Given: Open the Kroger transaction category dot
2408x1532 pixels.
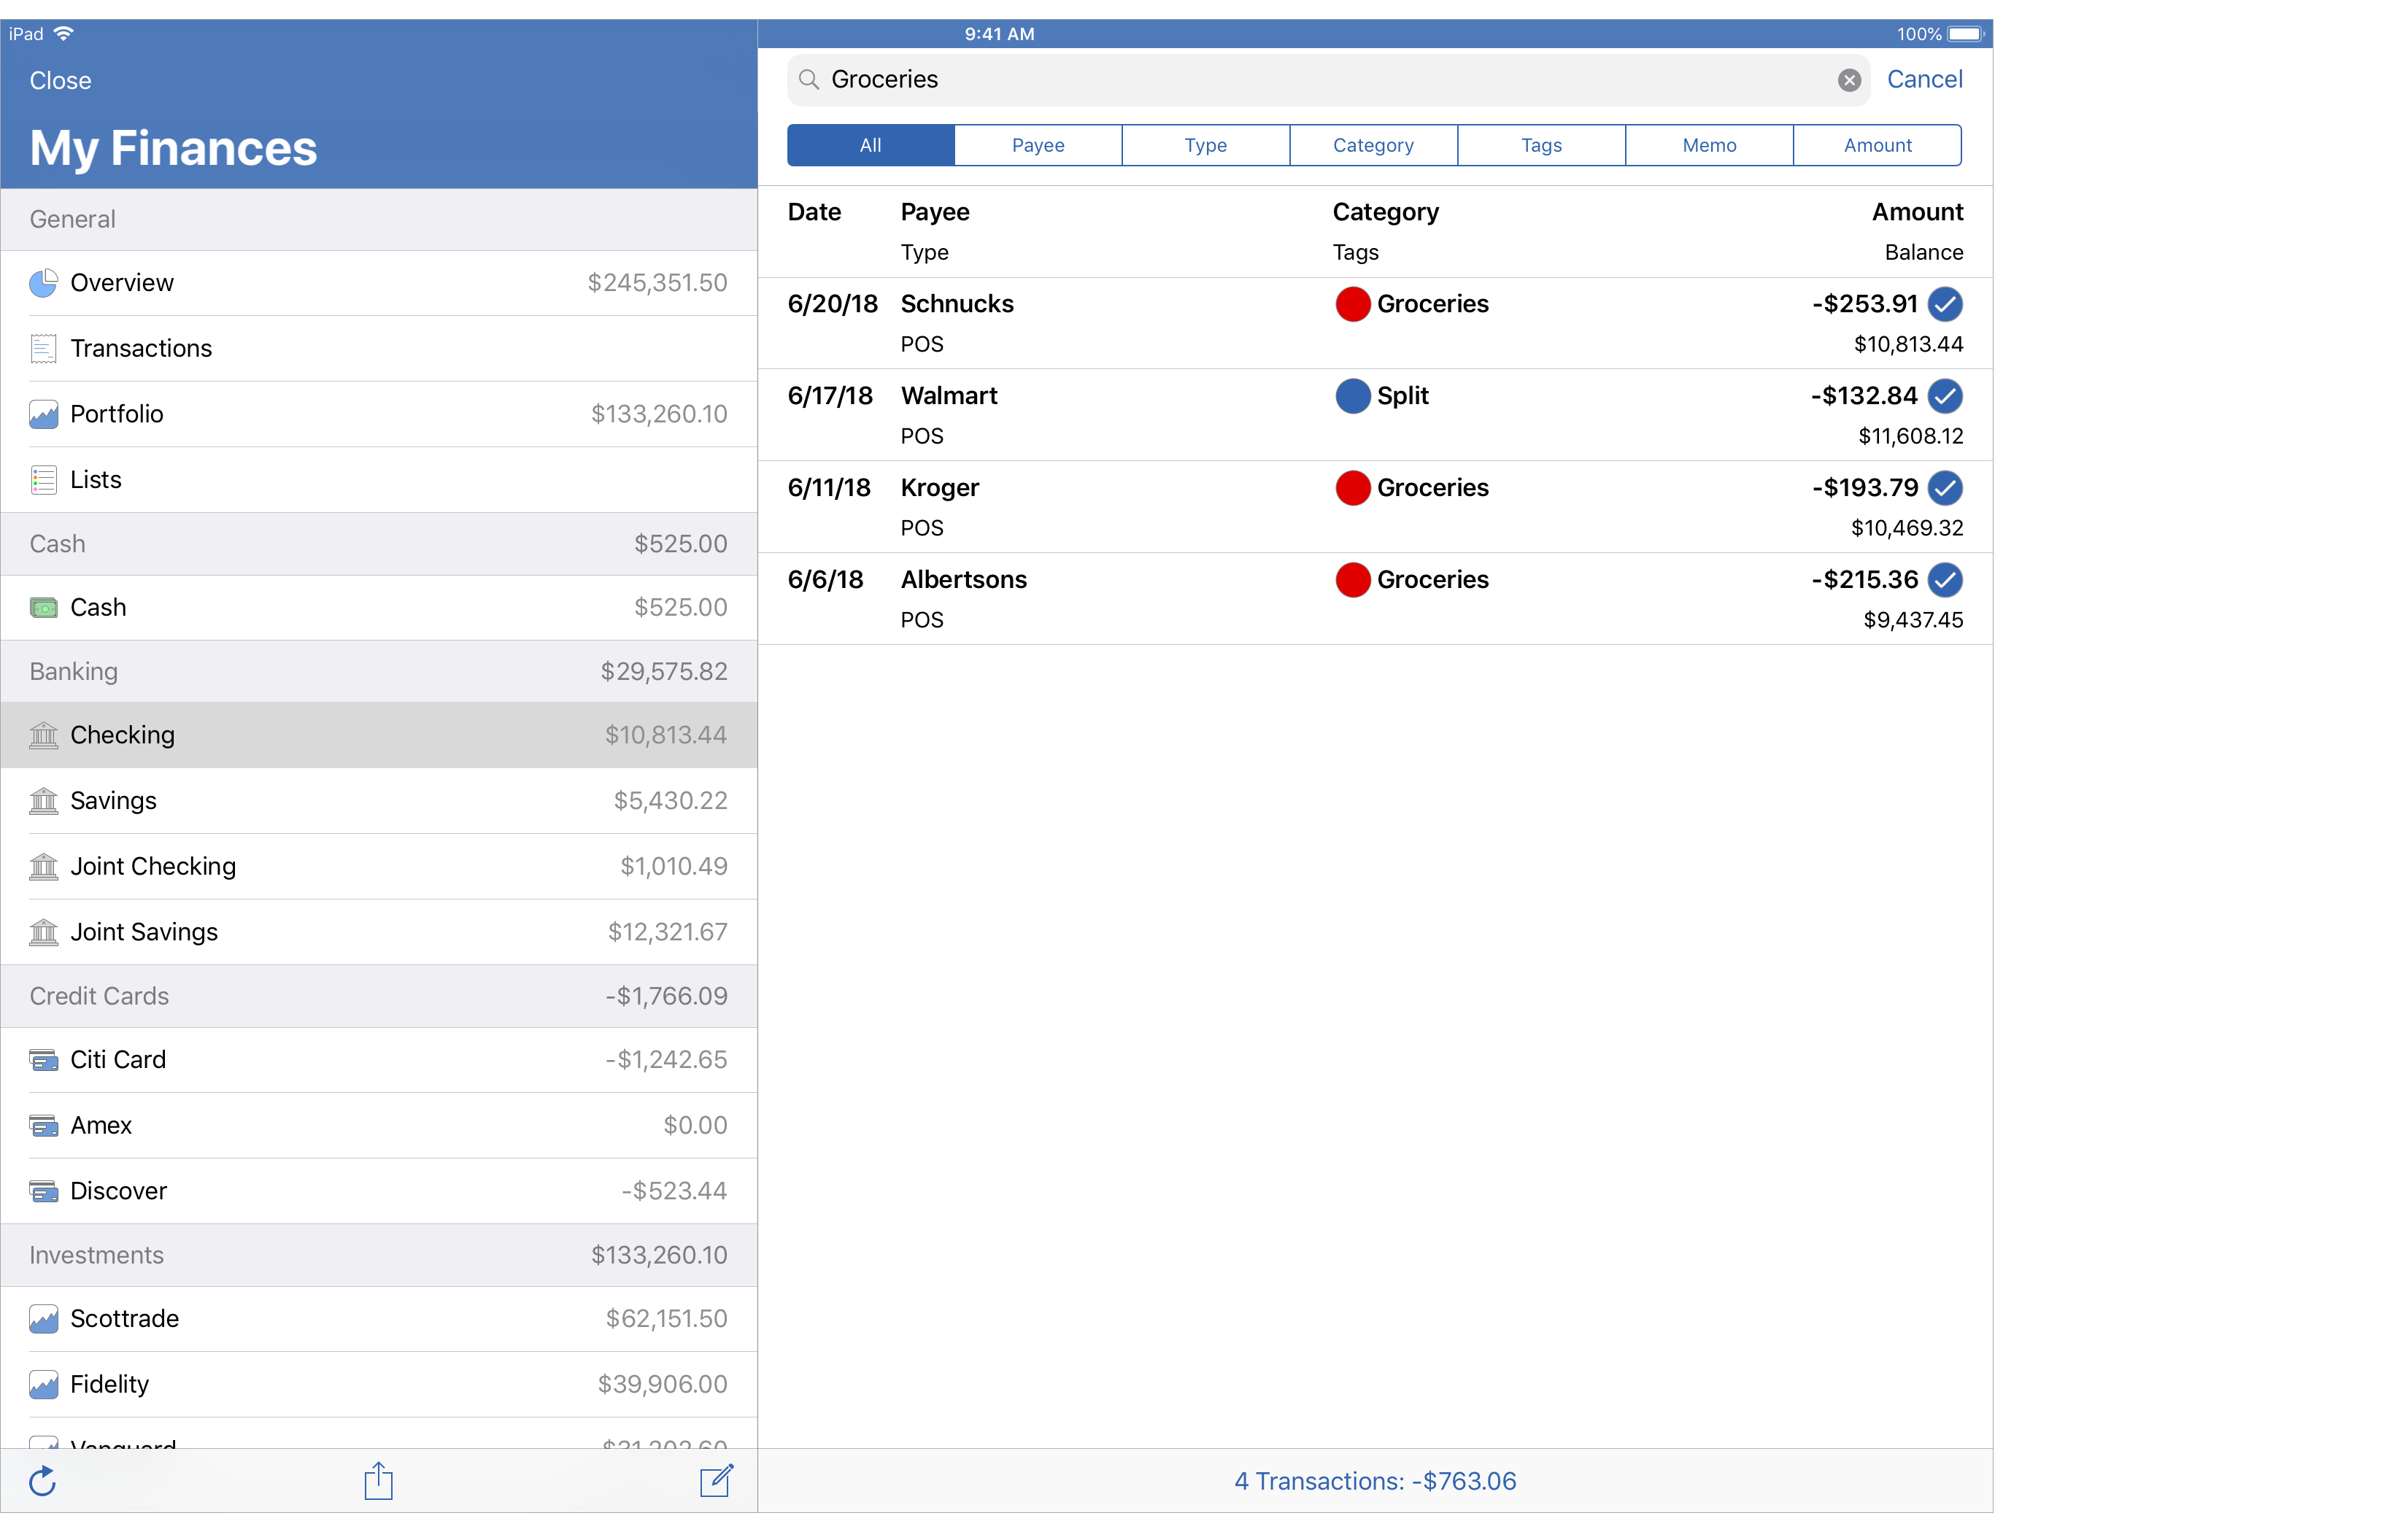Looking at the screenshot, I should (1354, 488).
